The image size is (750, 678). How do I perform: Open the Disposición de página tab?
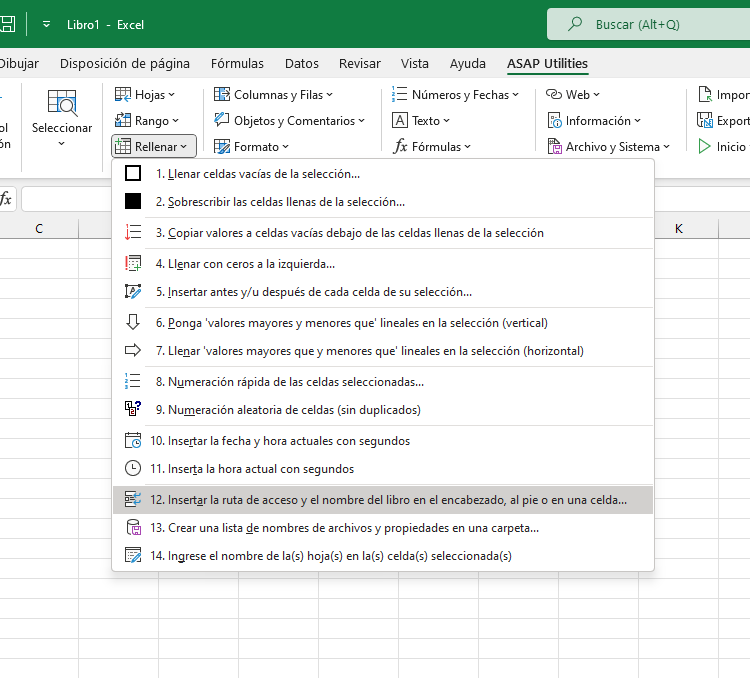[x=124, y=63]
